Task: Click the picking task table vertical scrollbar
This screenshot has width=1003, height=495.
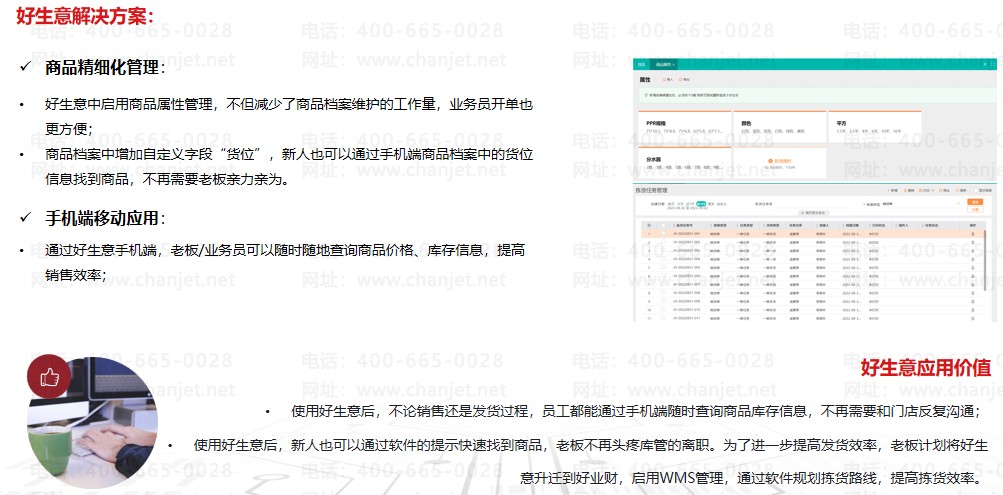Action: 985,260
